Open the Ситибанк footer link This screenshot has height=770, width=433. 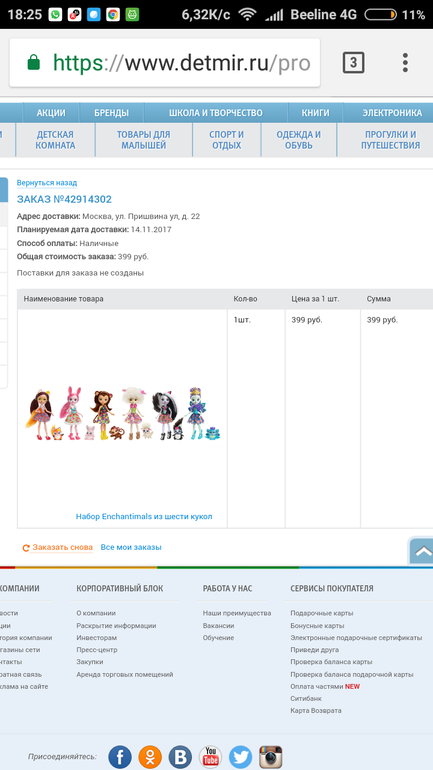306,698
